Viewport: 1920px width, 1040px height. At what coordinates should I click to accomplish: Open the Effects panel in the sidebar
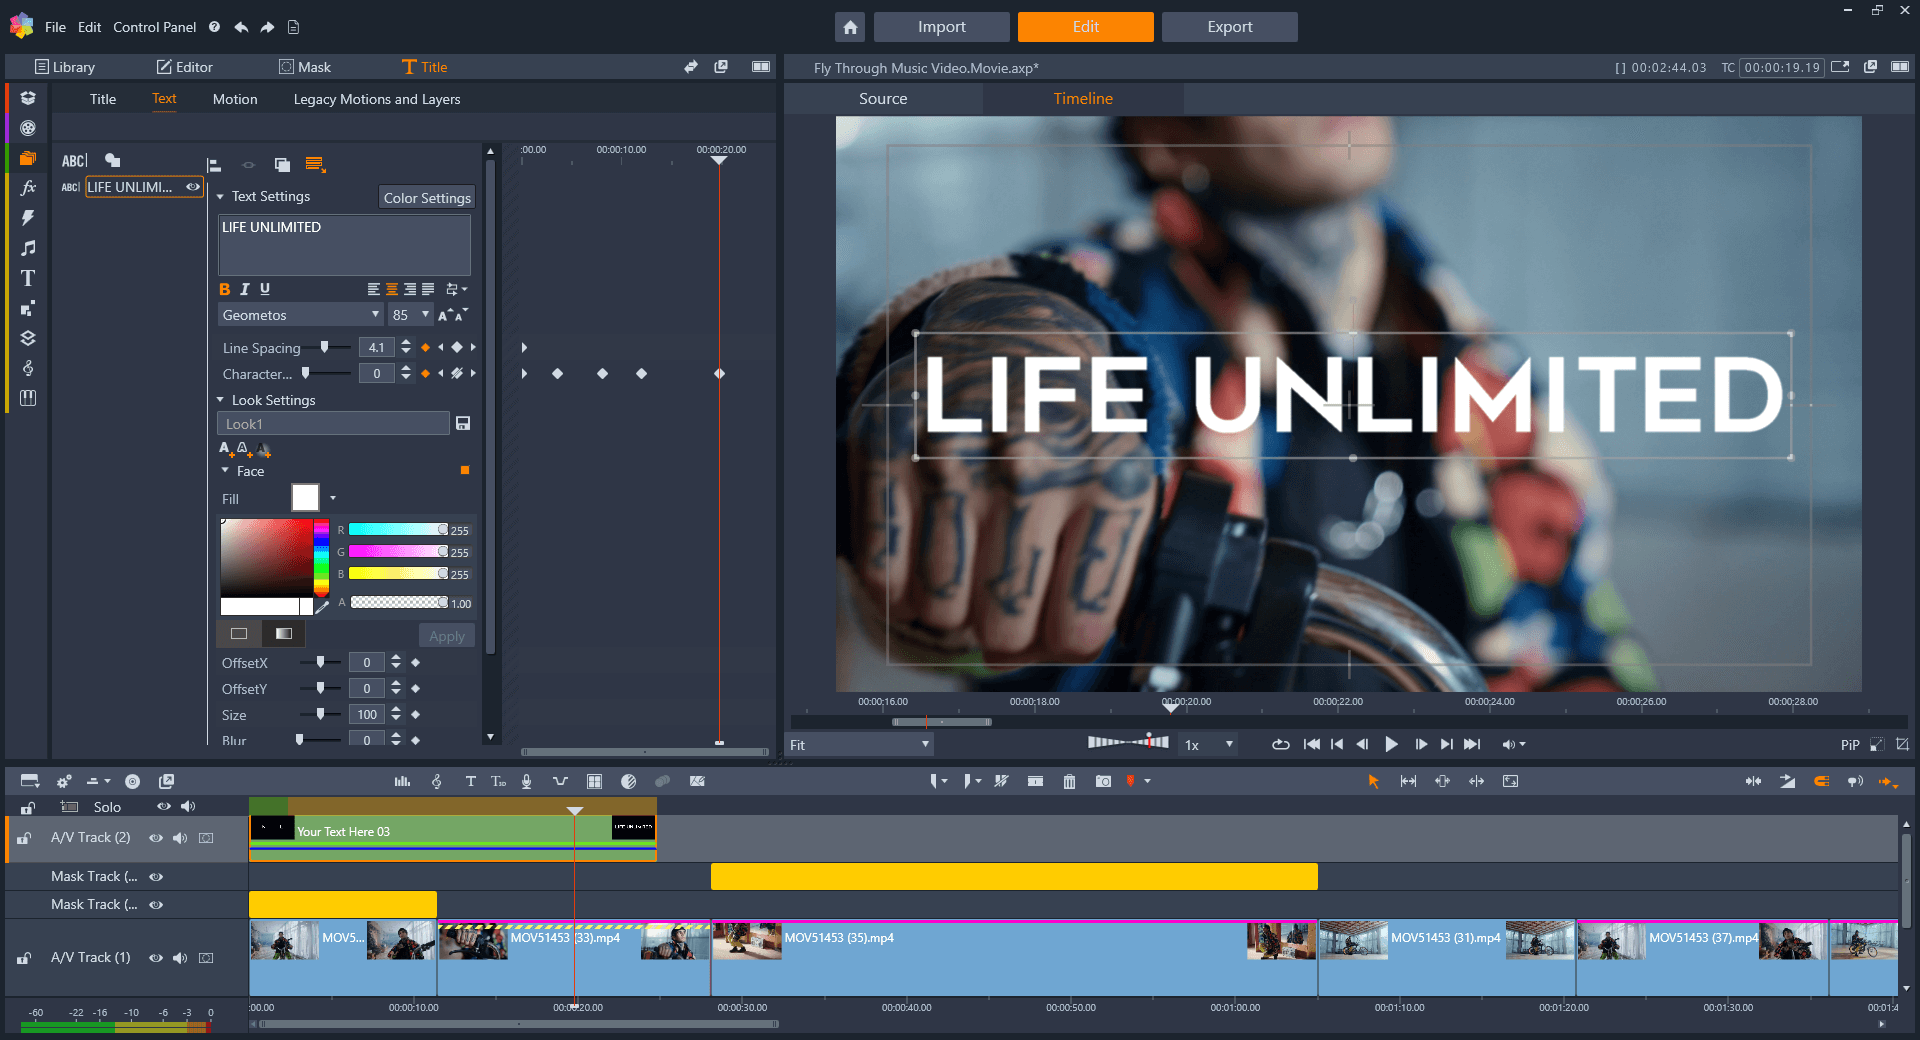(28, 187)
